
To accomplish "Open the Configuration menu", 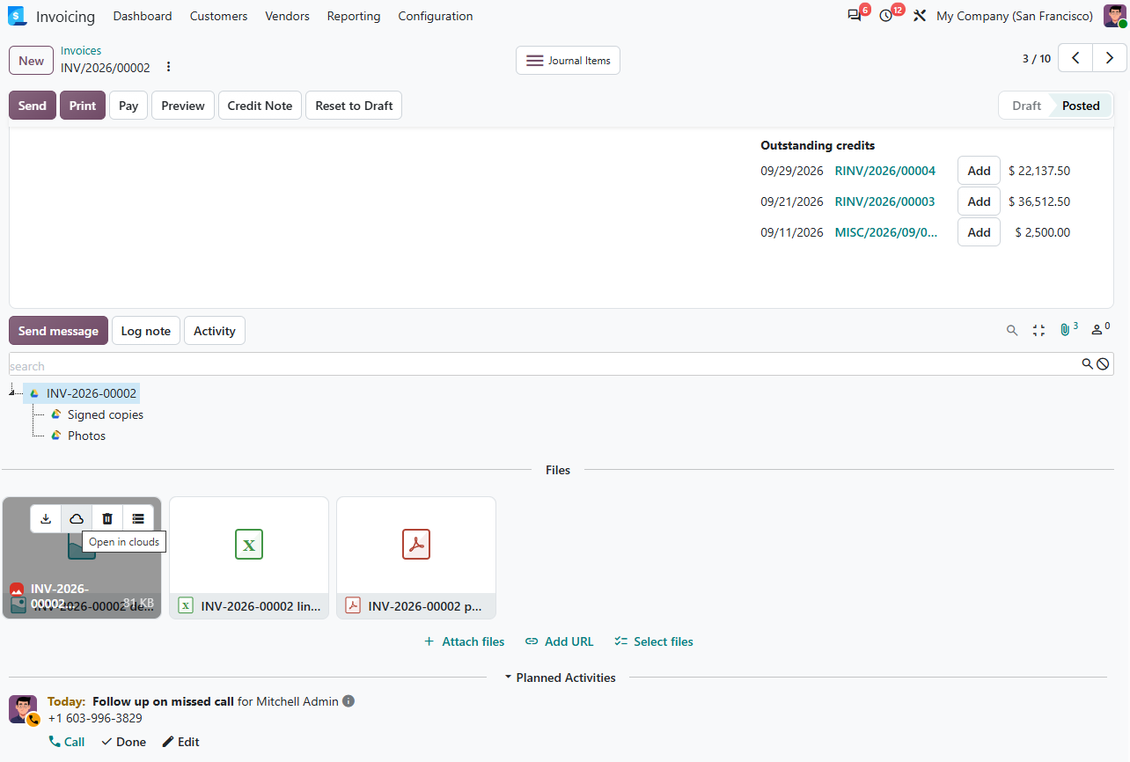I will [x=435, y=16].
